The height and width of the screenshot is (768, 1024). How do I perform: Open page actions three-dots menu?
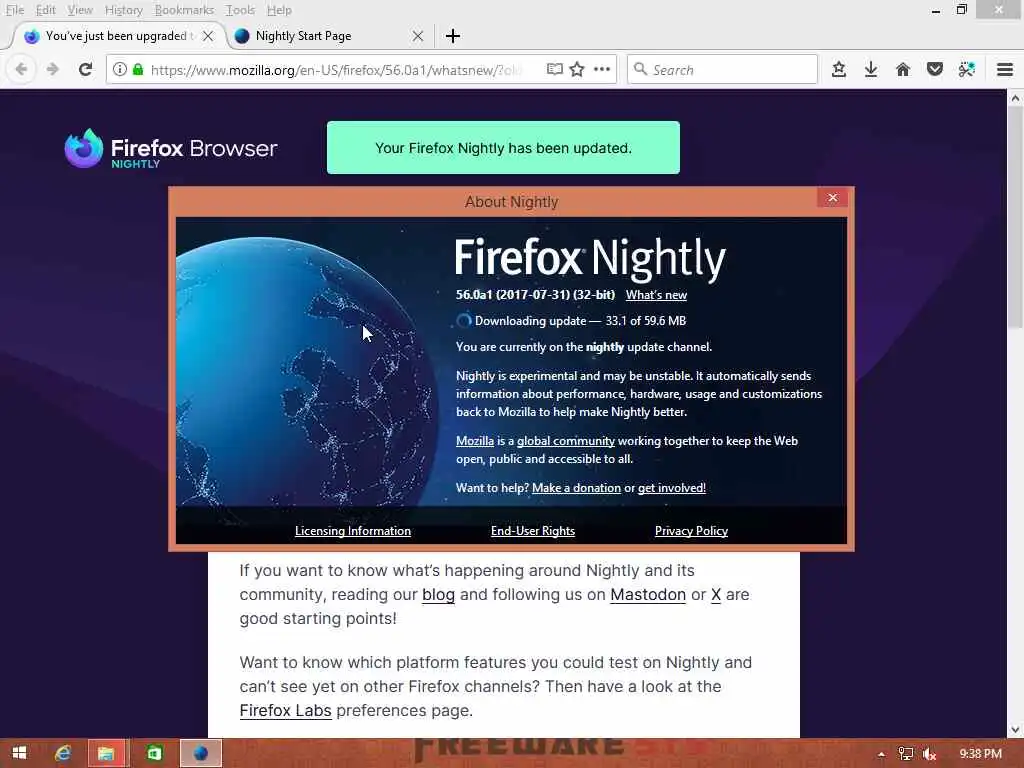tap(602, 69)
